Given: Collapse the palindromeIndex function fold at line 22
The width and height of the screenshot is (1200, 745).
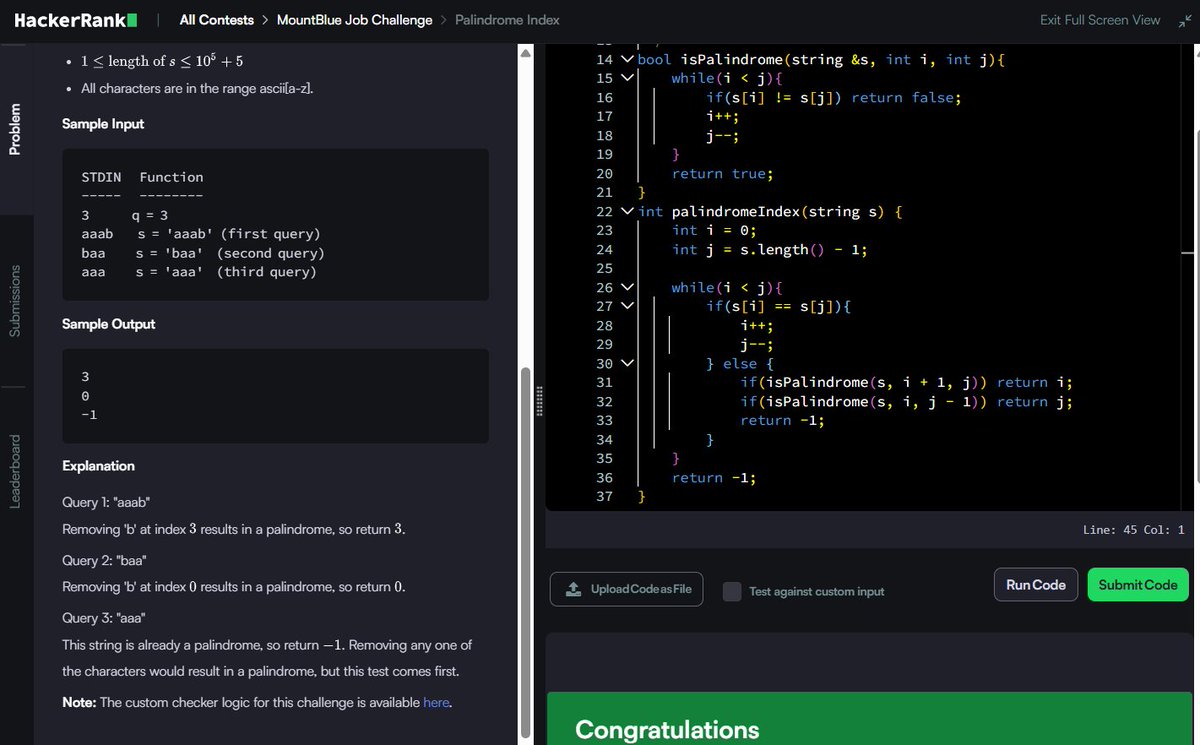Looking at the screenshot, I should pyautogui.click(x=627, y=211).
